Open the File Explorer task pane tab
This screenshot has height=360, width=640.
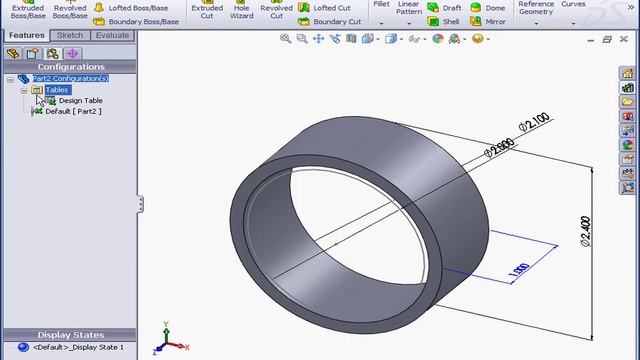coord(627,102)
